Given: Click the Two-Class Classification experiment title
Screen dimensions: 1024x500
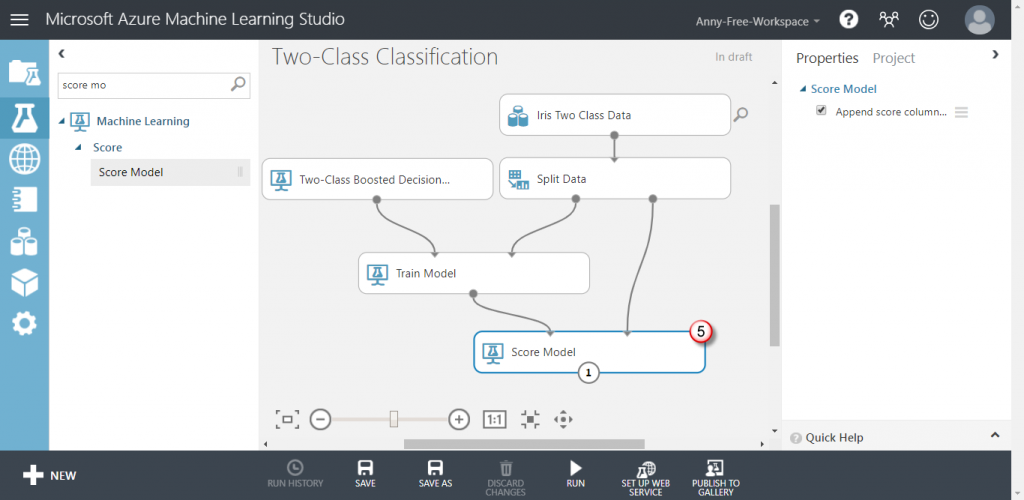Looking at the screenshot, I should (x=385, y=57).
